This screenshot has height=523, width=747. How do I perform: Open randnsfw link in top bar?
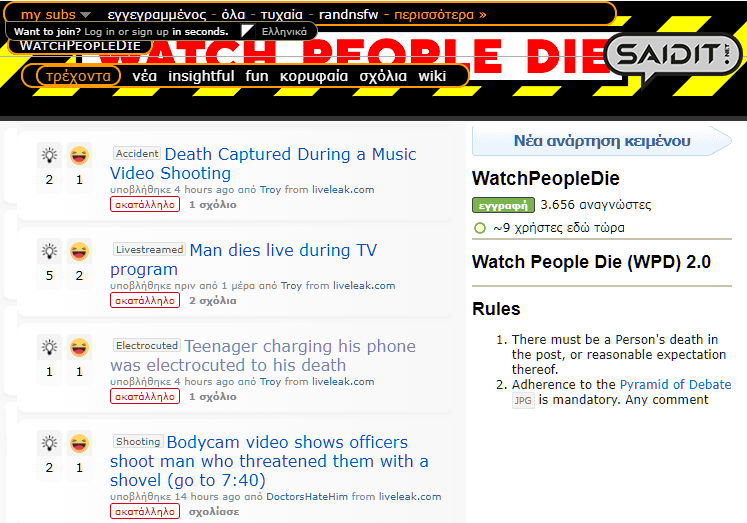348,14
